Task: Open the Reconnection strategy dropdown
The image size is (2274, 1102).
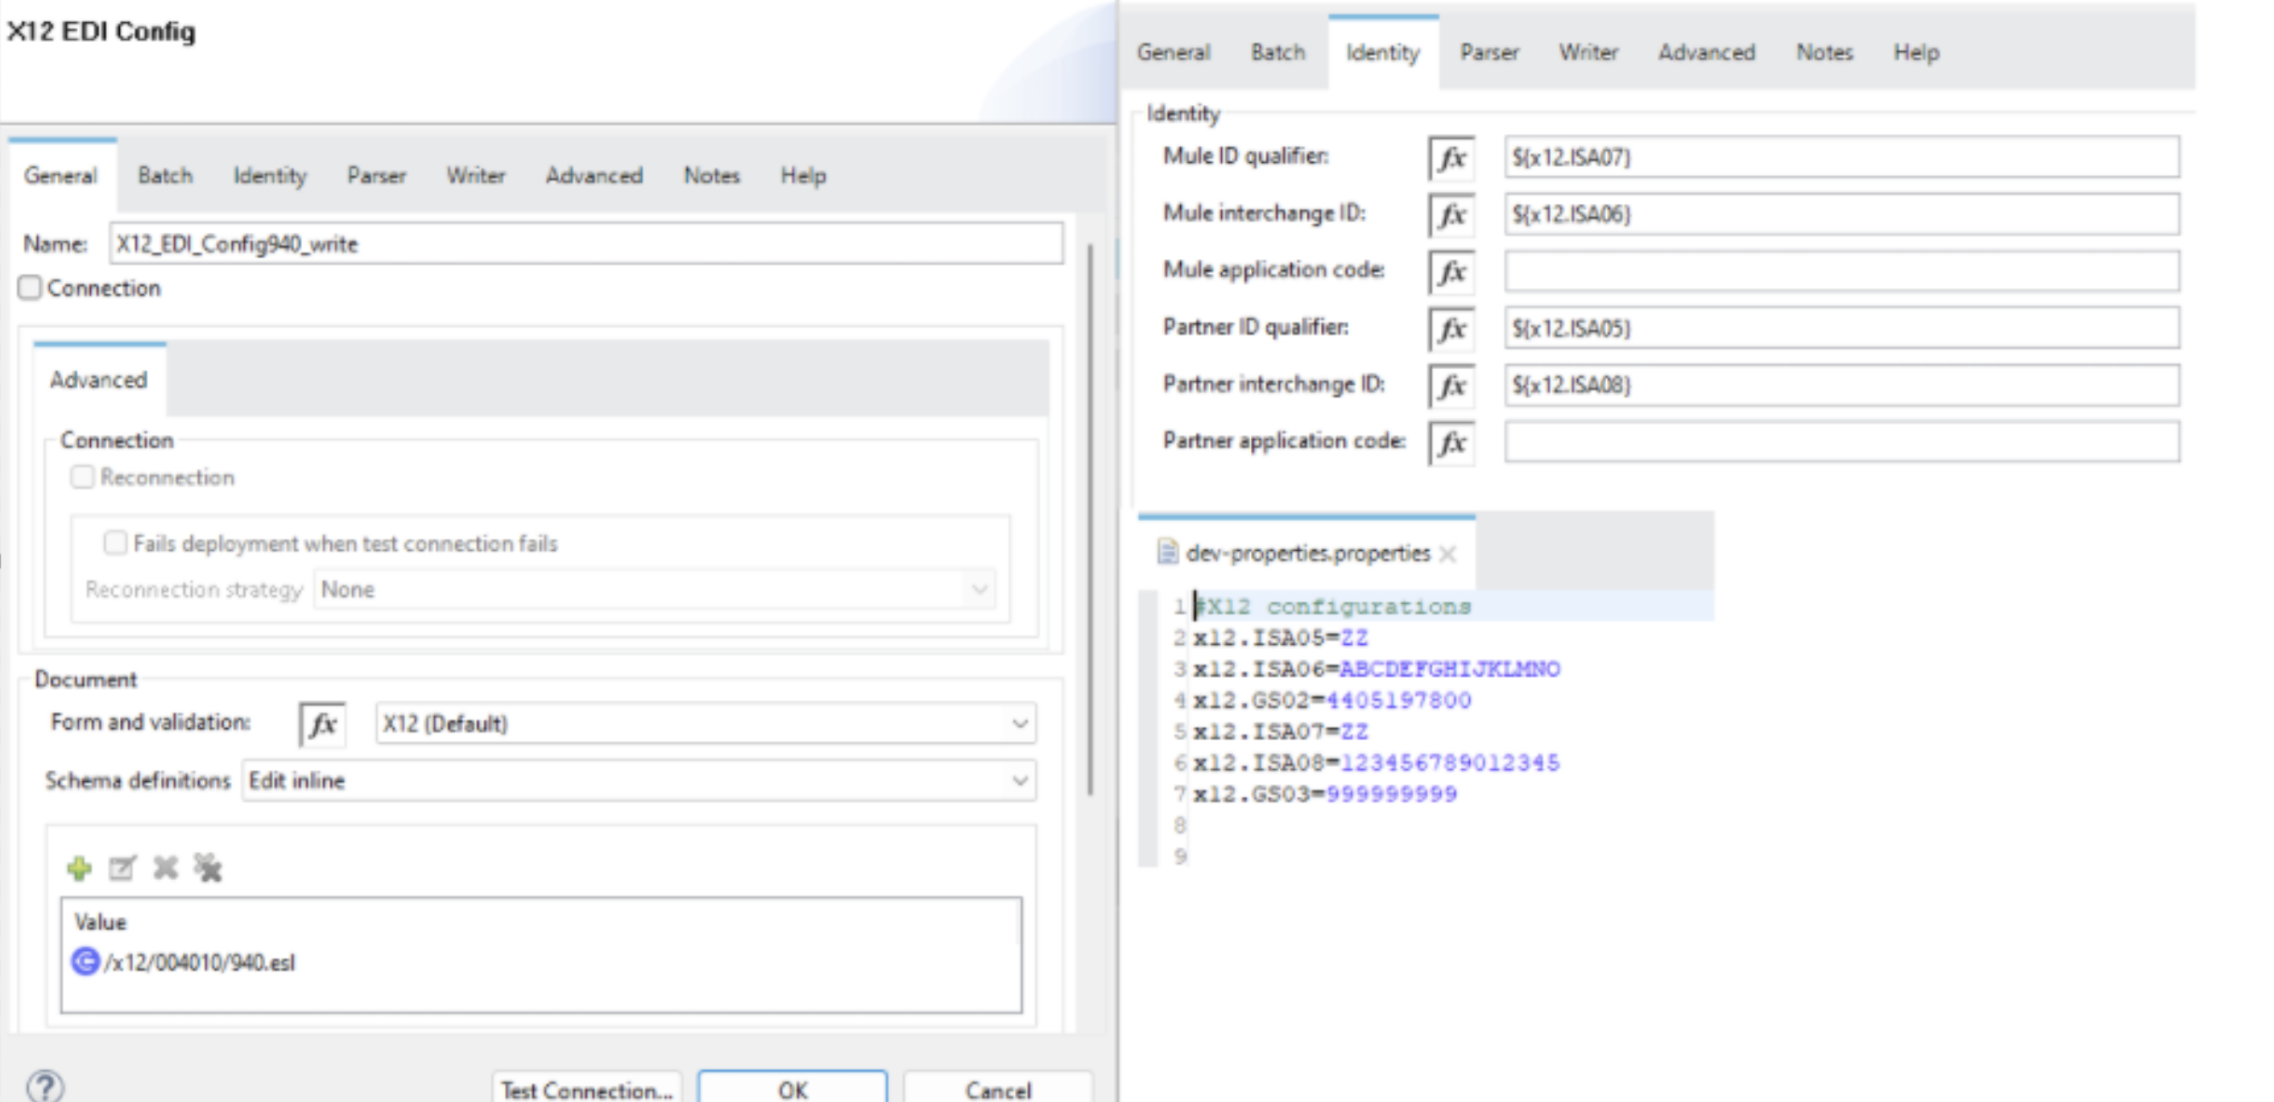Action: [656, 590]
